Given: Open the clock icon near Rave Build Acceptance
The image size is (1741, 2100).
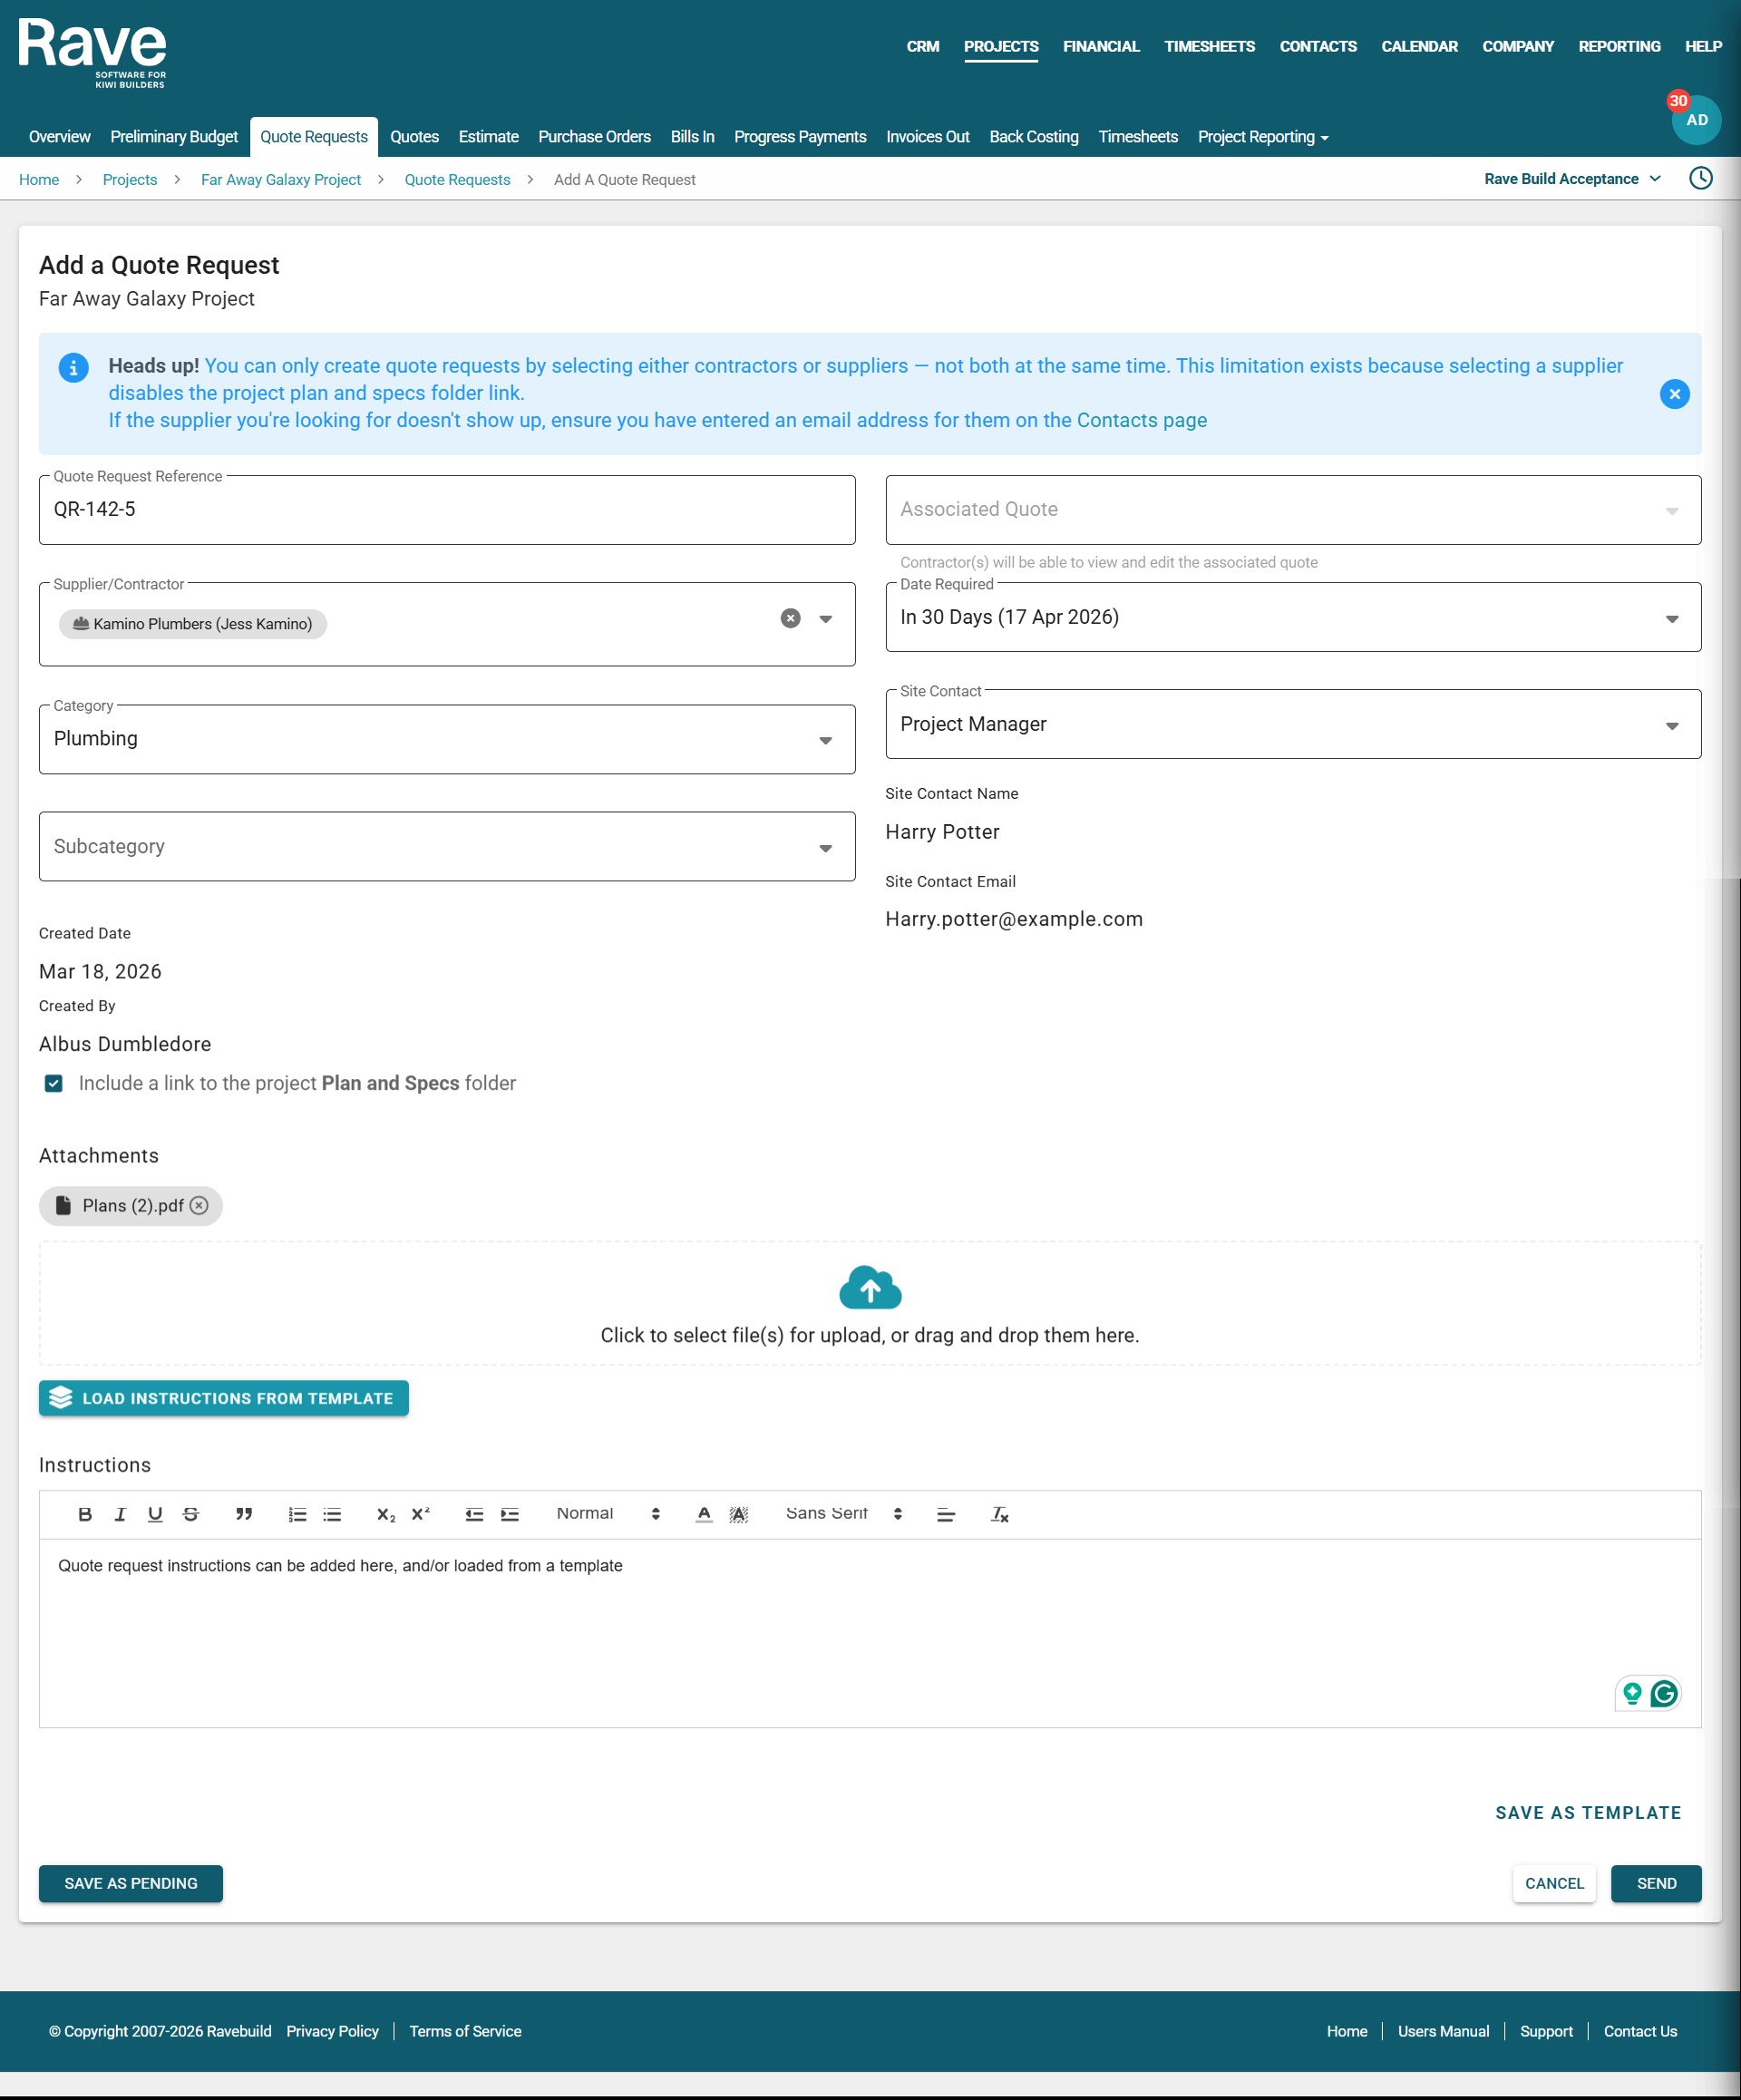Looking at the screenshot, I should tap(1700, 179).
